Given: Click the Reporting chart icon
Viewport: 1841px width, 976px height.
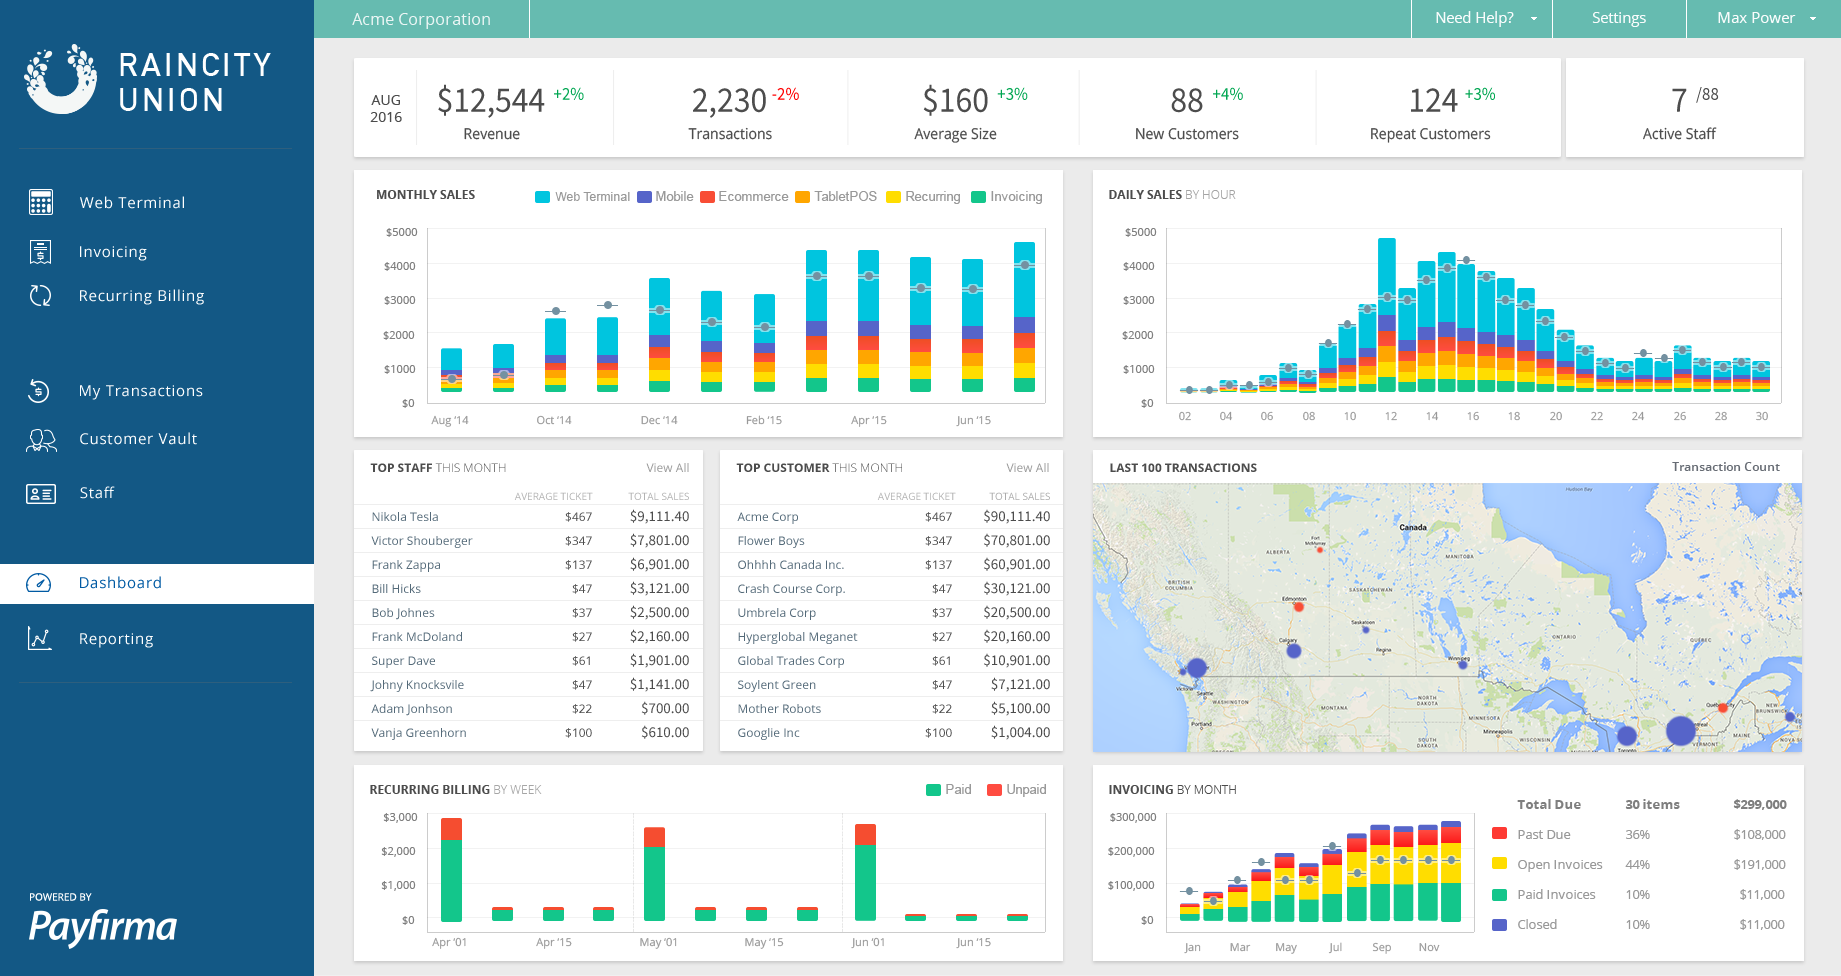Looking at the screenshot, I should [40, 639].
